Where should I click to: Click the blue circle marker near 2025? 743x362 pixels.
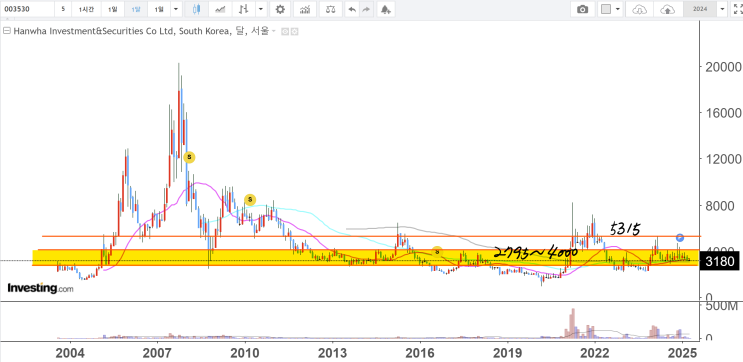[x=680, y=238]
